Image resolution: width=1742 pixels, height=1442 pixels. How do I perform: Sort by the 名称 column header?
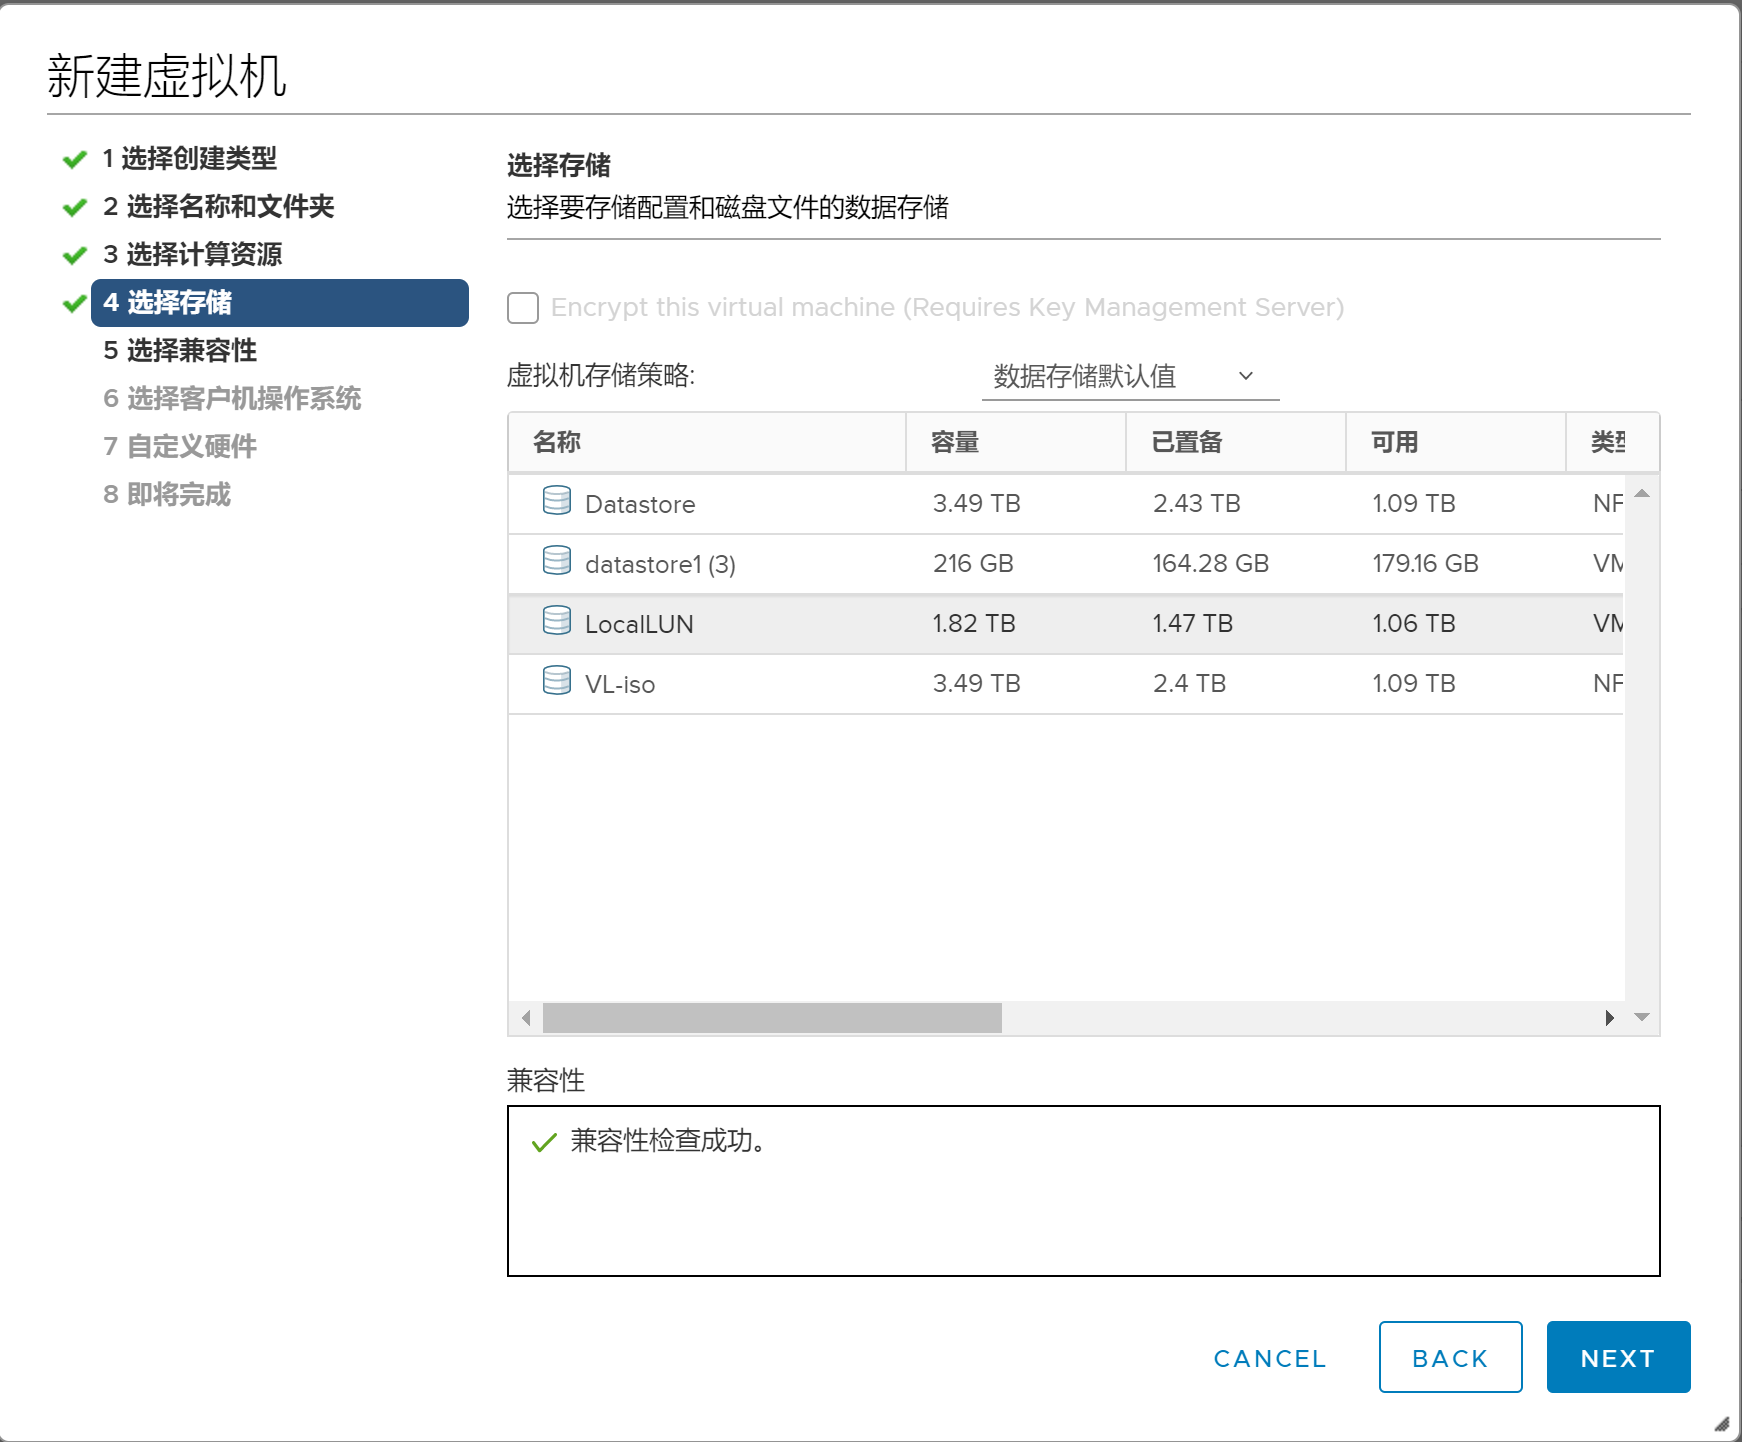(x=707, y=442)
